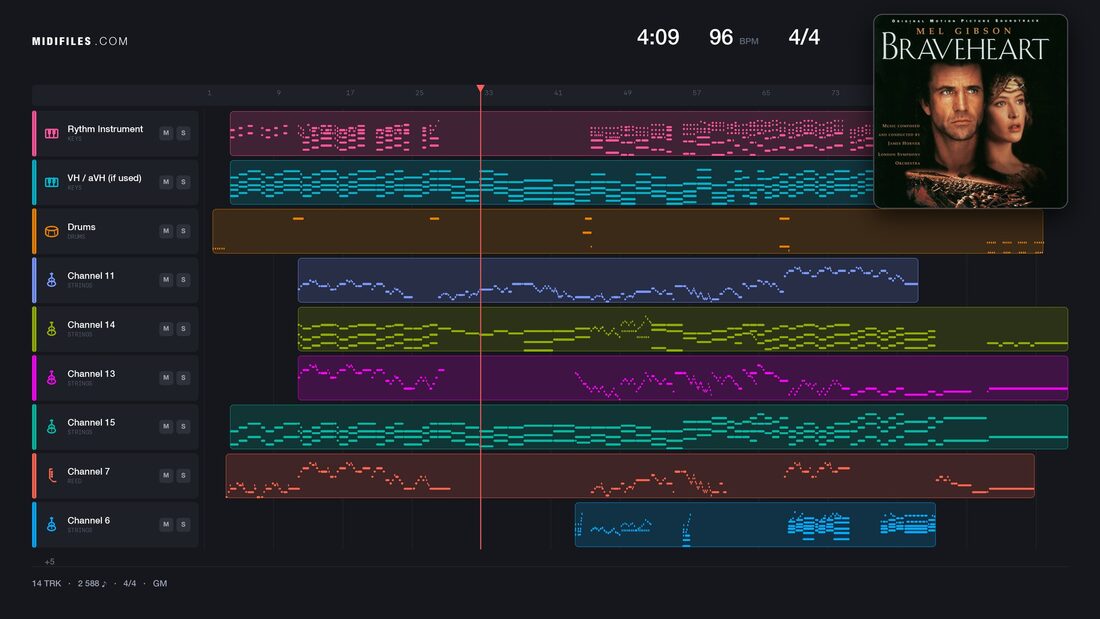Select the cyan VH / aVH MIDI clip

coord(551,182)
